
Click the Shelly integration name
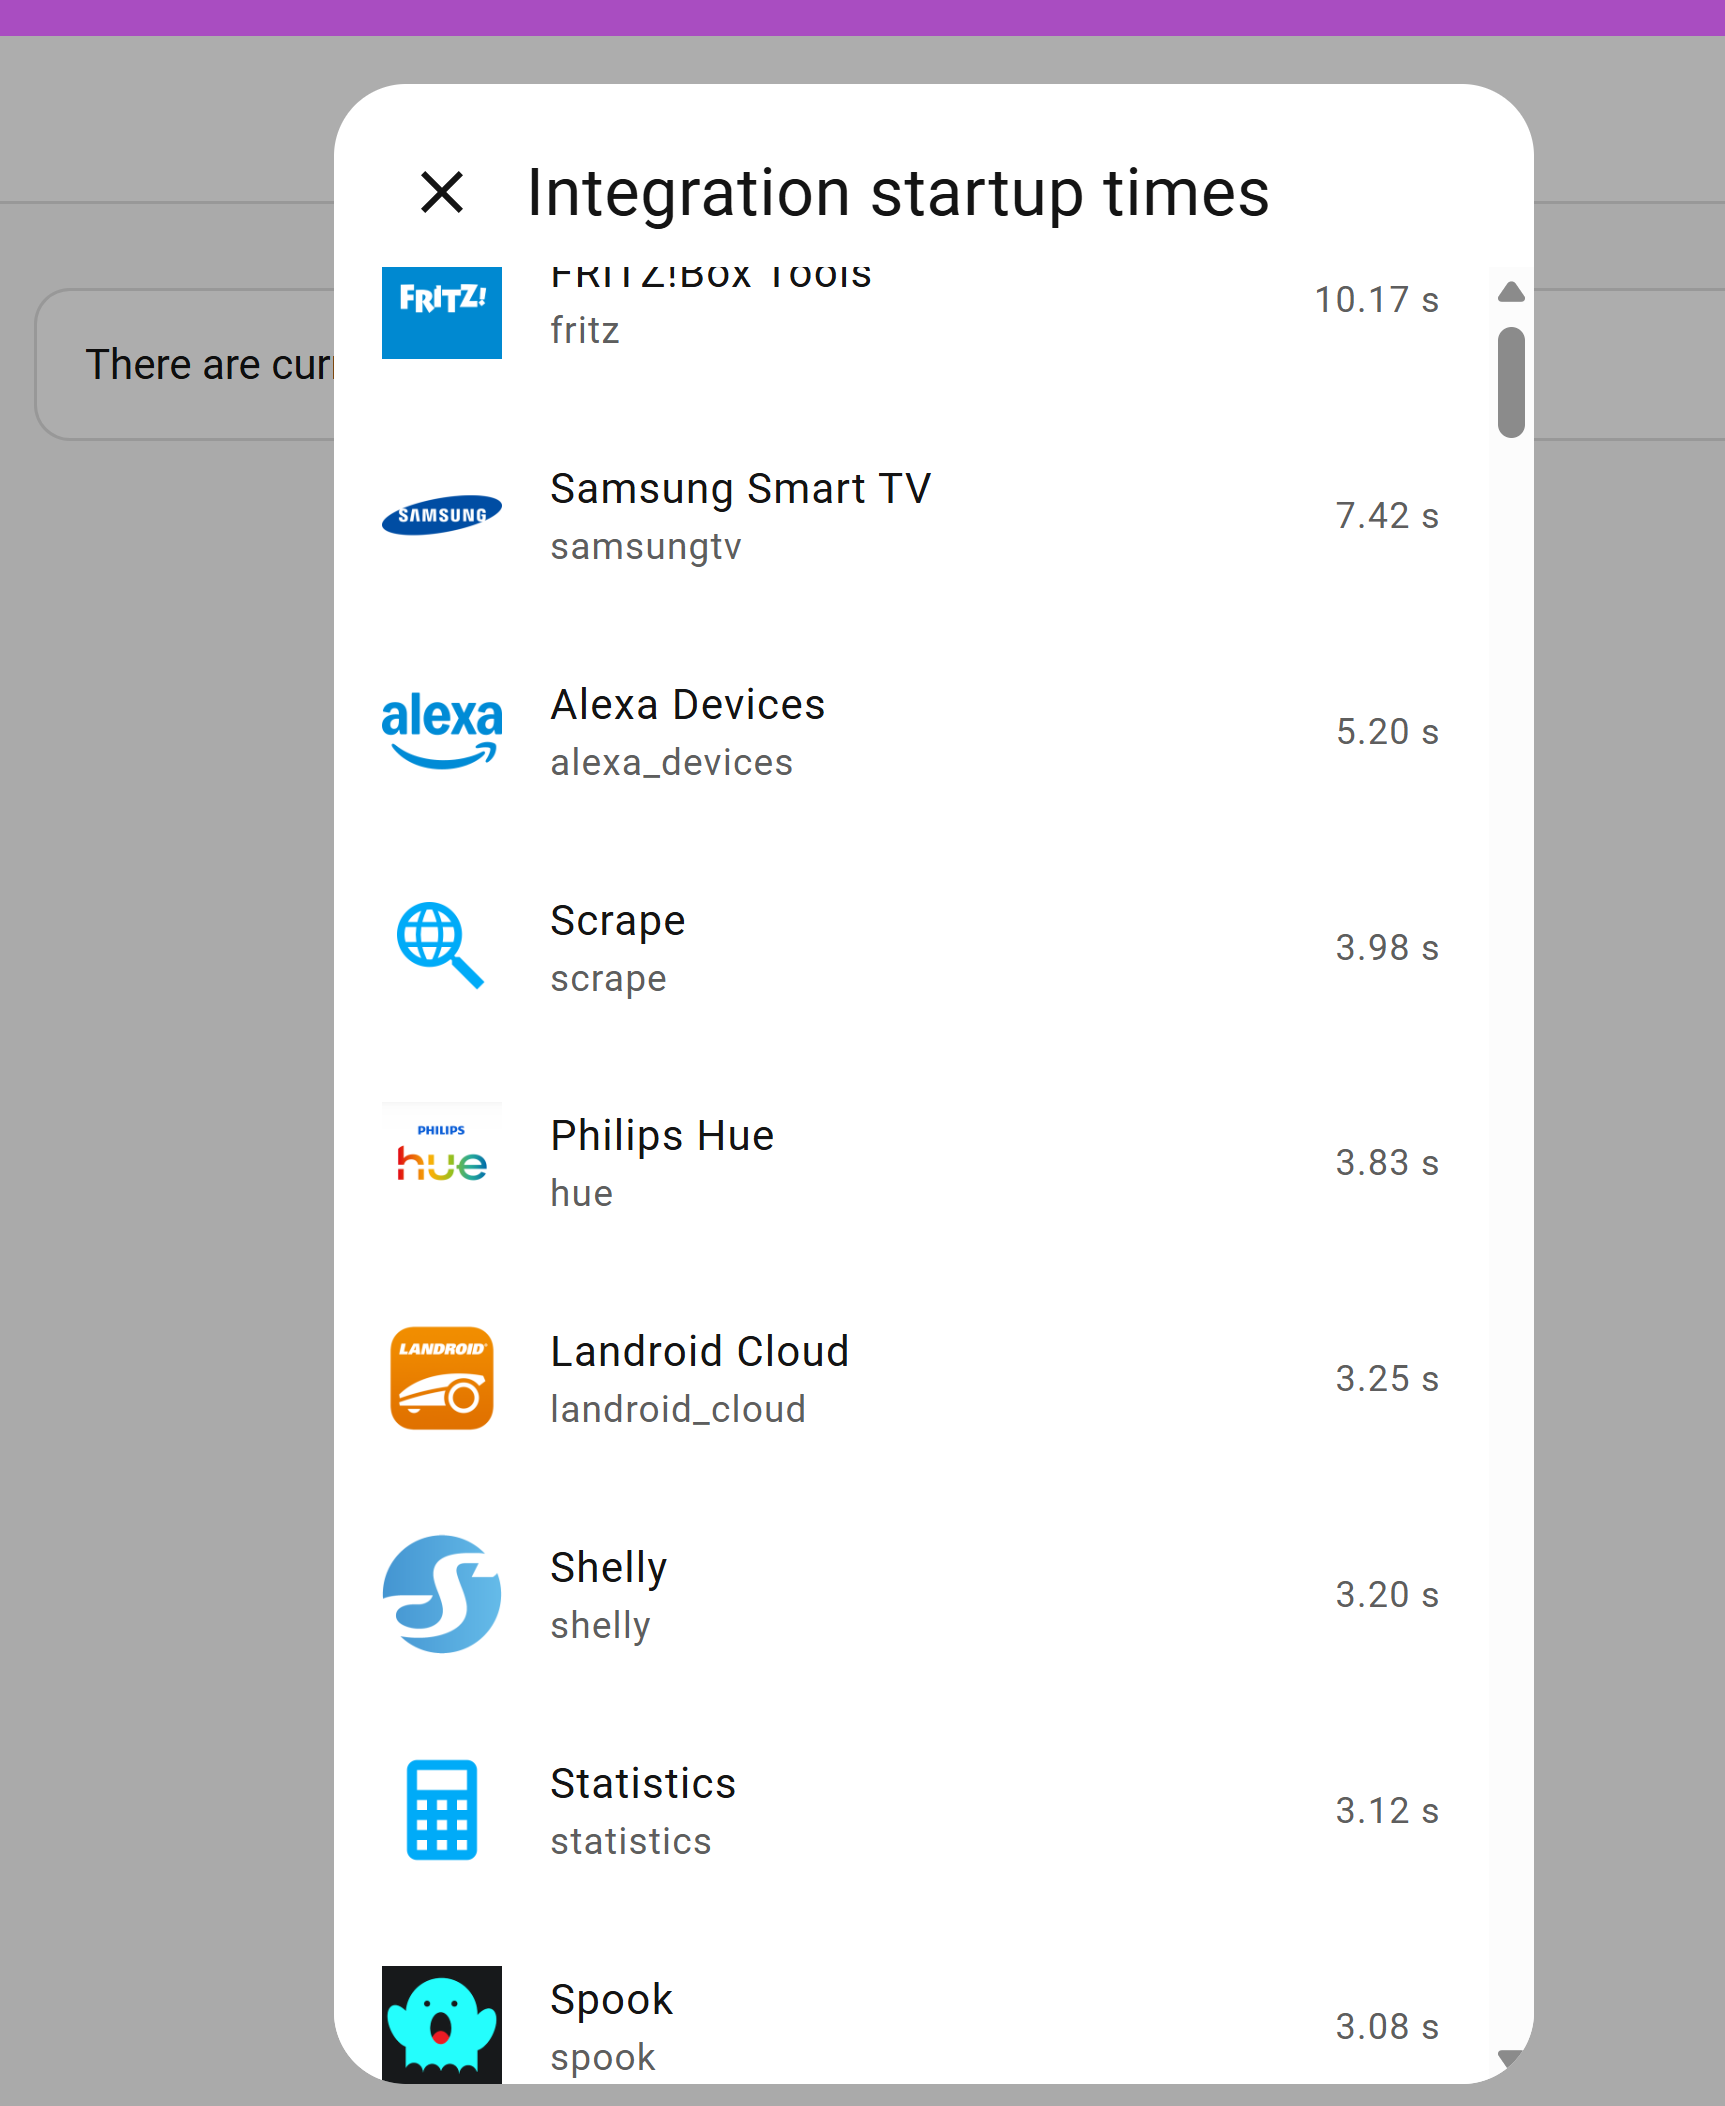(609, 1568)
